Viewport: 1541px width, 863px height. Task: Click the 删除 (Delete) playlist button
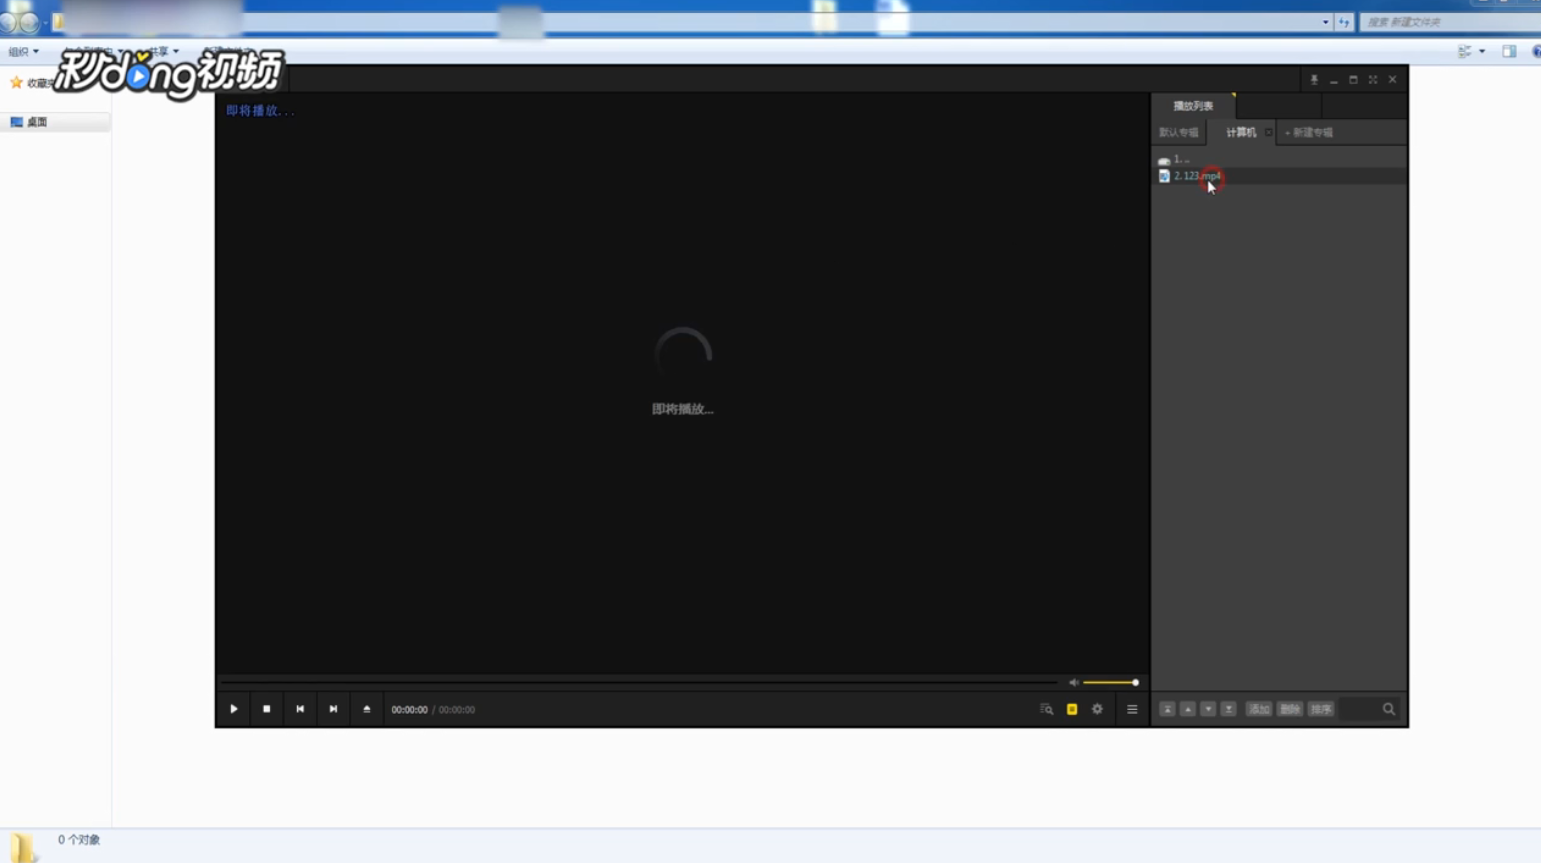[x=1290, y=709]
